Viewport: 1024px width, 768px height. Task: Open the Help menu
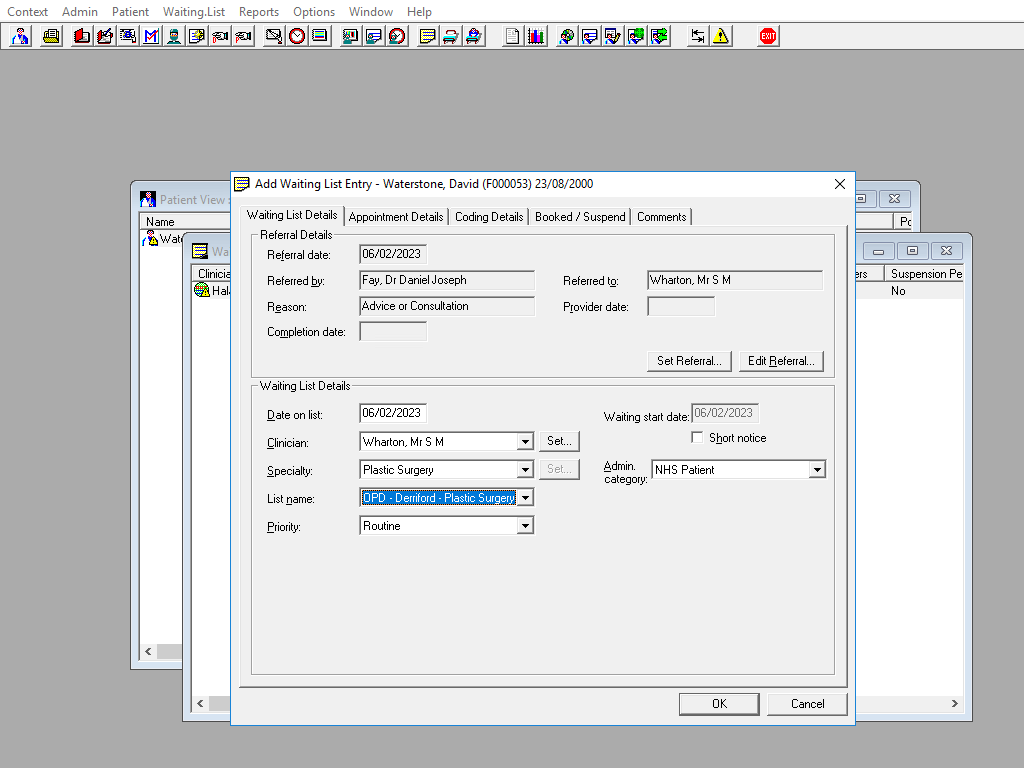pyautogui.click(x=419, y=12)
